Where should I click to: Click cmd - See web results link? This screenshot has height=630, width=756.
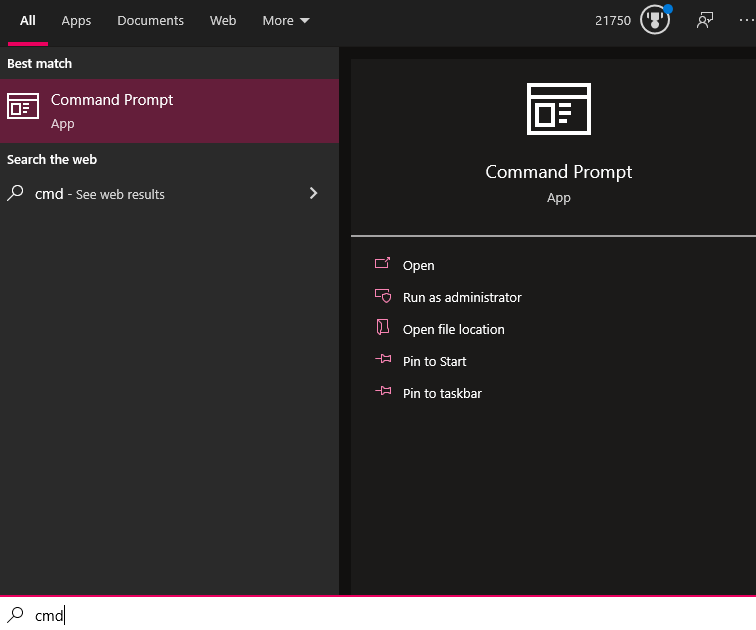tap(100, 194)
